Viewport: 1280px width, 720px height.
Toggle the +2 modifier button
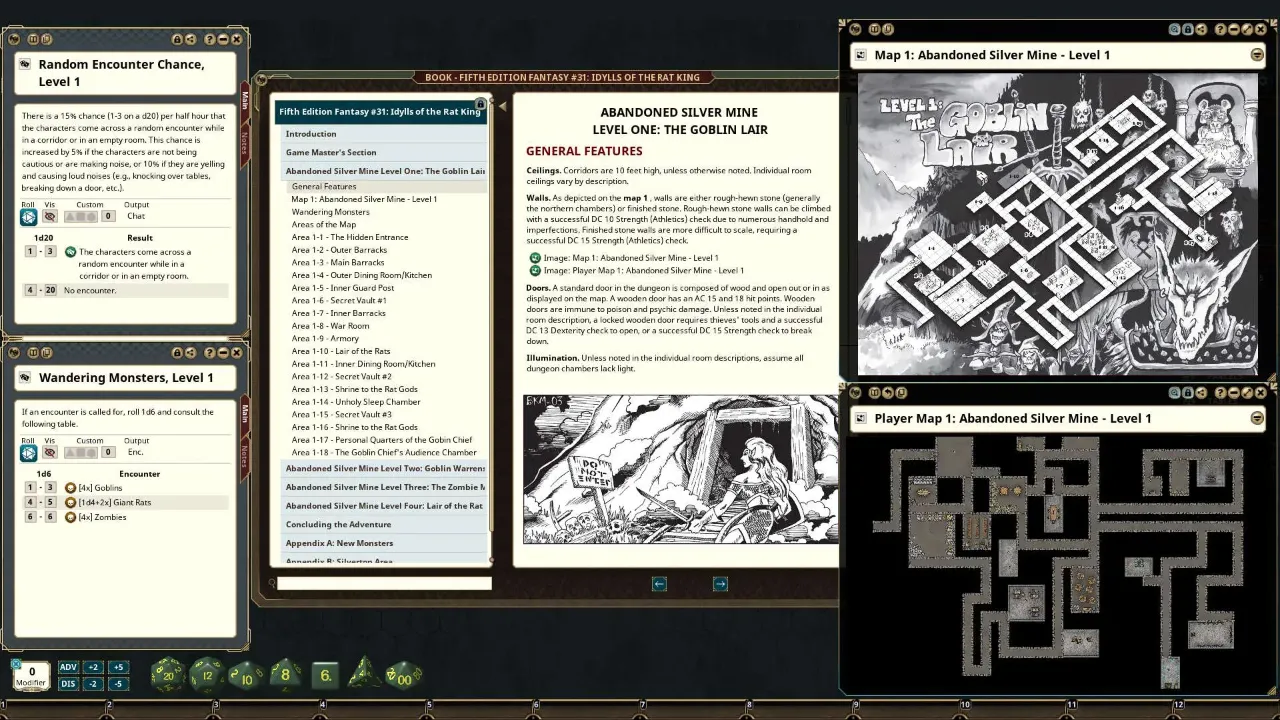click(93, 667)
